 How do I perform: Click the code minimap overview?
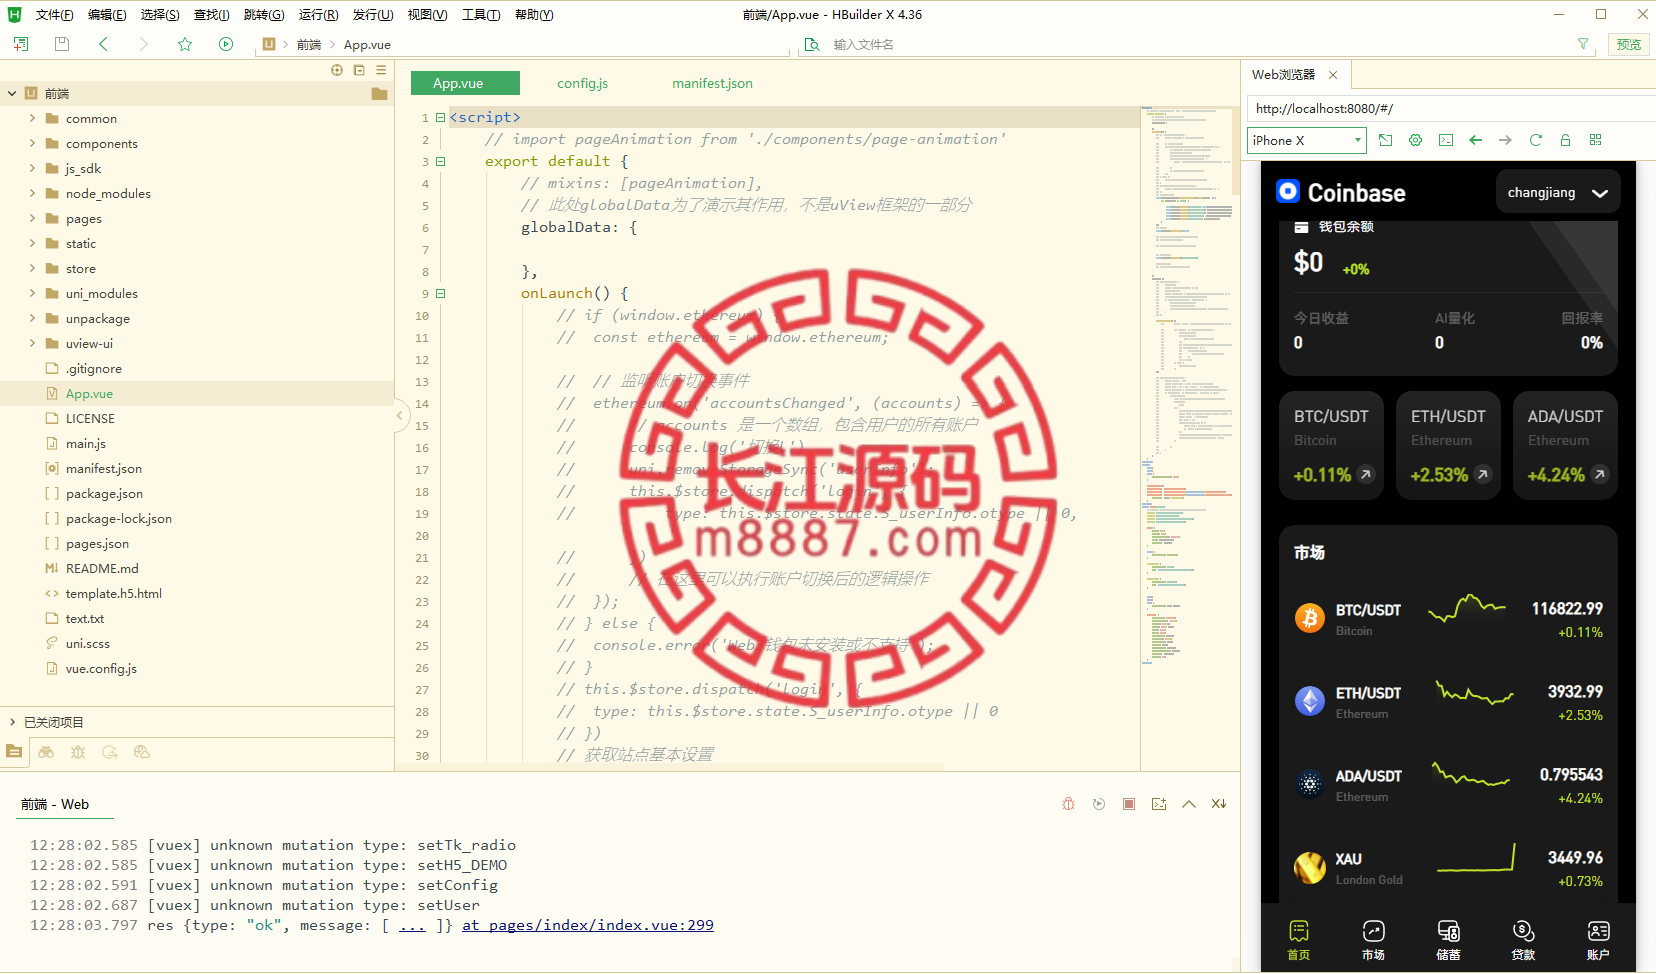point(1186,385)
